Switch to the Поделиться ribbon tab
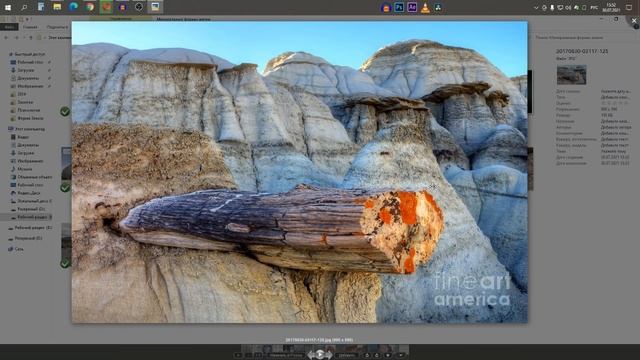Viewport: 640px width, 360px height. pyautogui.click(x=57, y=27)
